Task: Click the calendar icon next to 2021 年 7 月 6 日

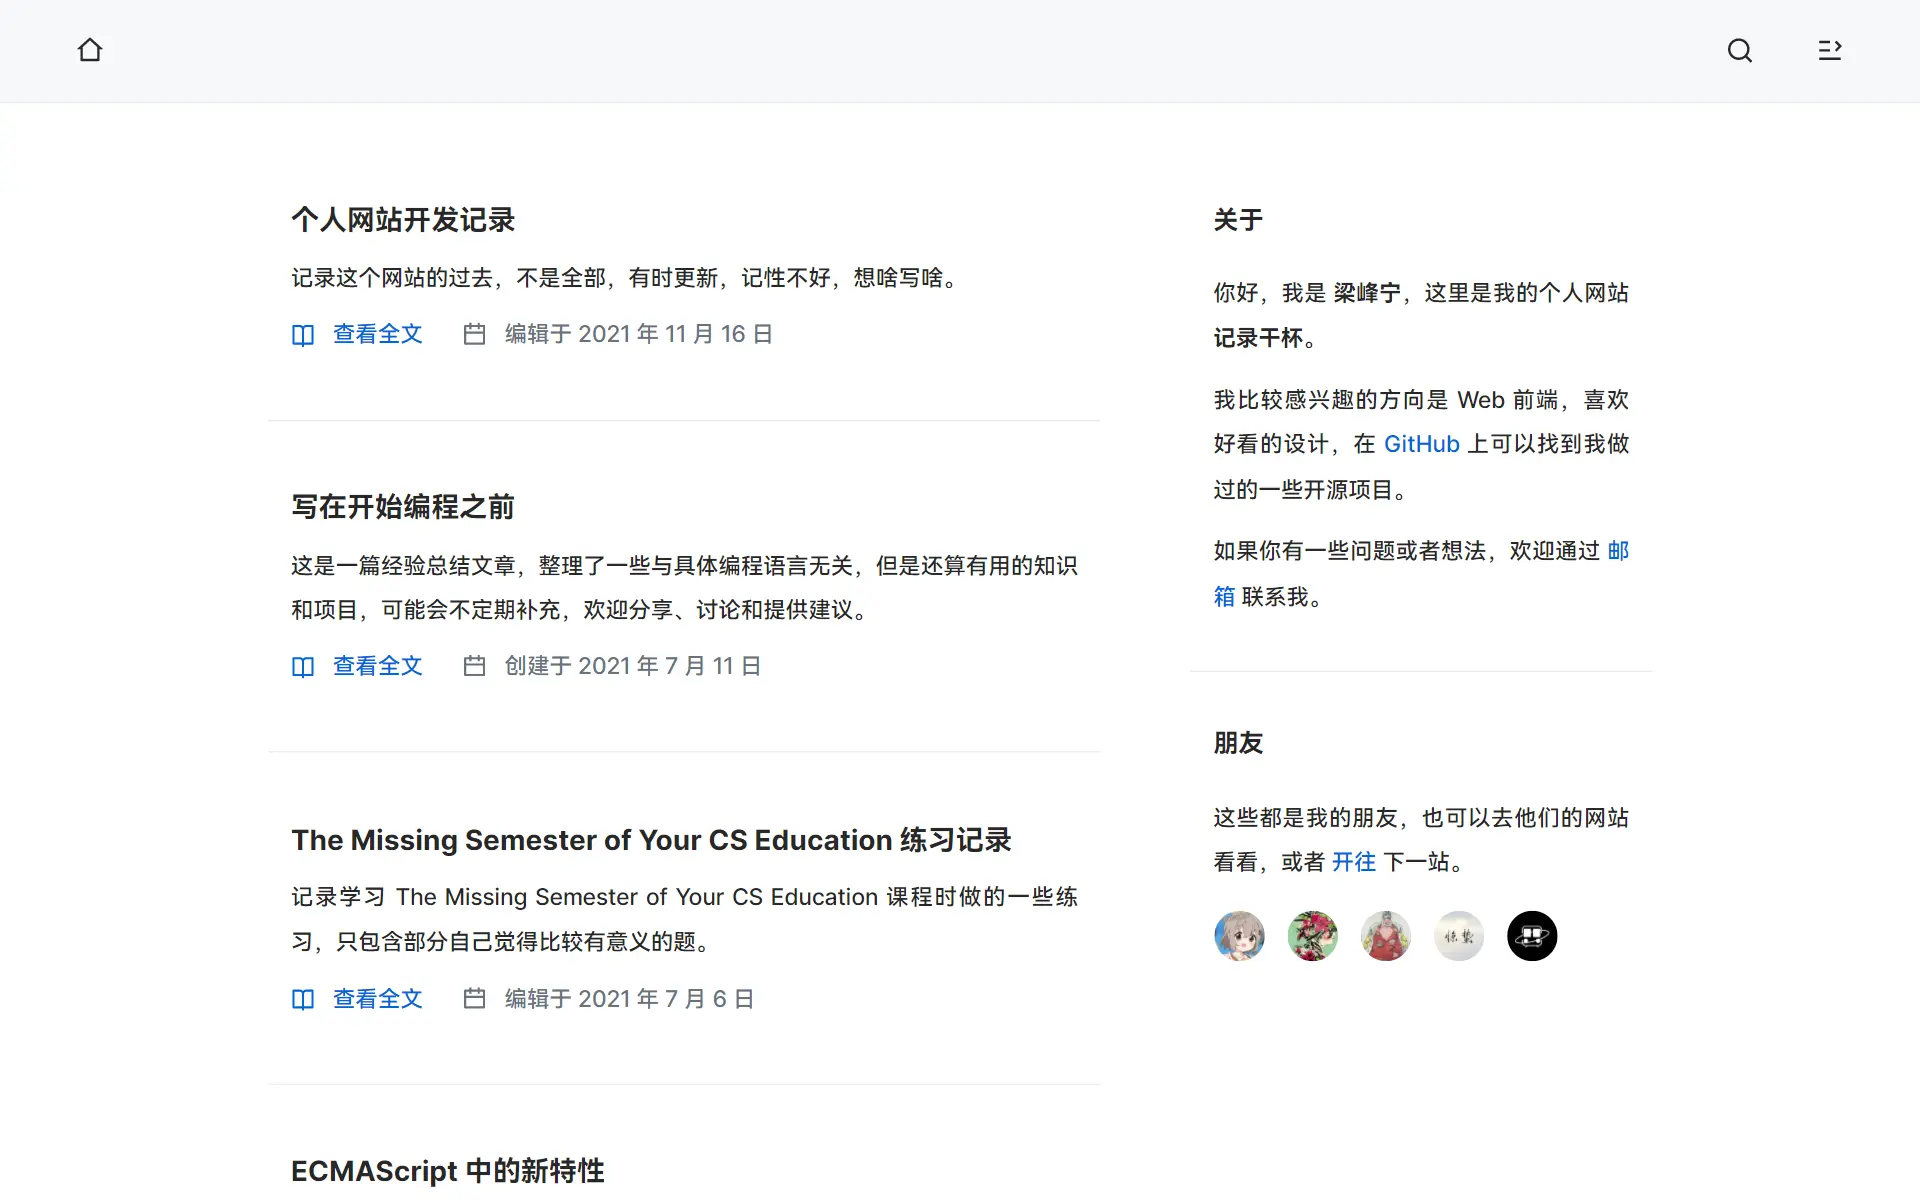Action: tap(475, 999)
